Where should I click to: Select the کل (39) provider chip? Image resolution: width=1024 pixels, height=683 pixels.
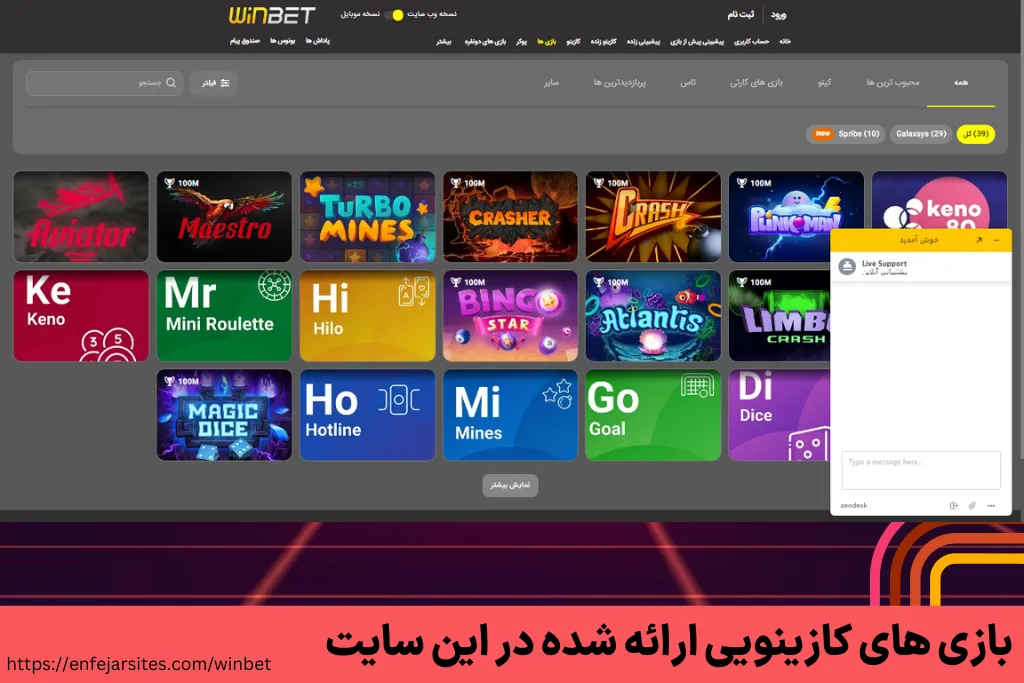coord(976,134)
